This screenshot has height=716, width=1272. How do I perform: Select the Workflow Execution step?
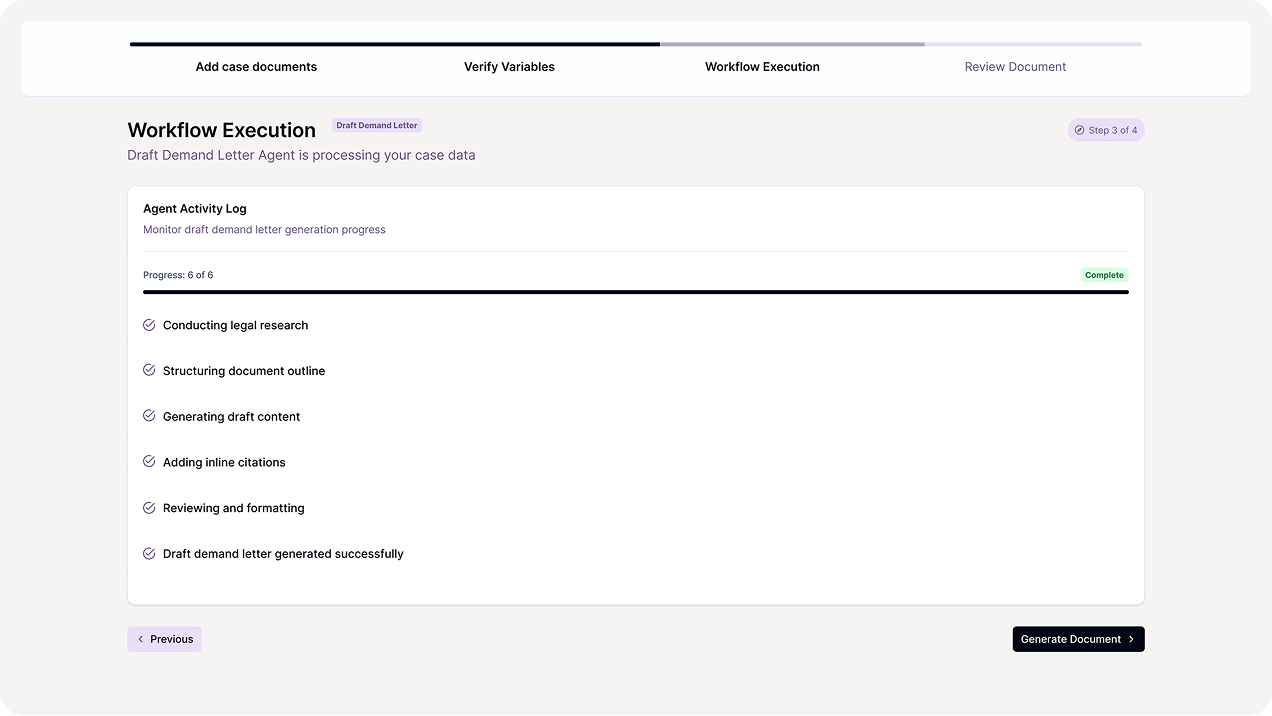762,67
